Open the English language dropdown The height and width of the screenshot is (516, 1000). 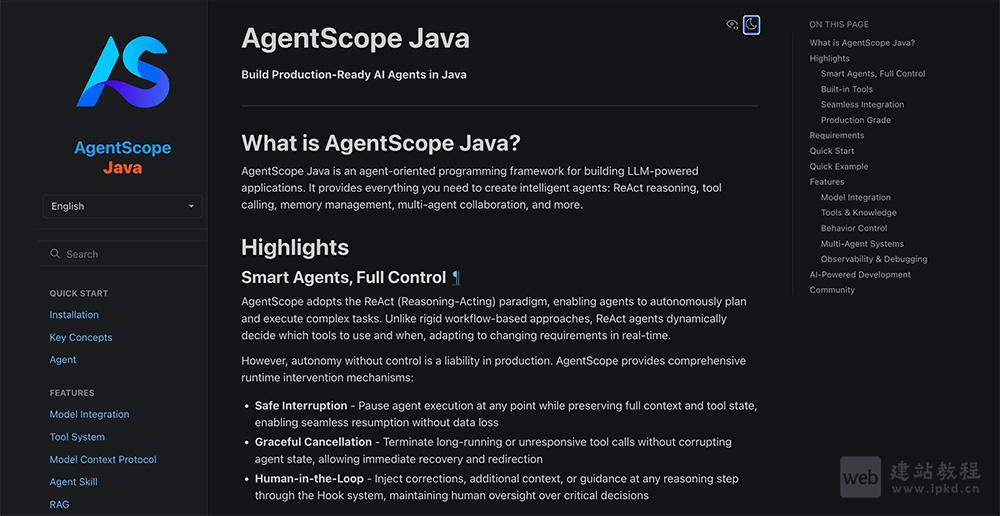[x=122, y=206]
